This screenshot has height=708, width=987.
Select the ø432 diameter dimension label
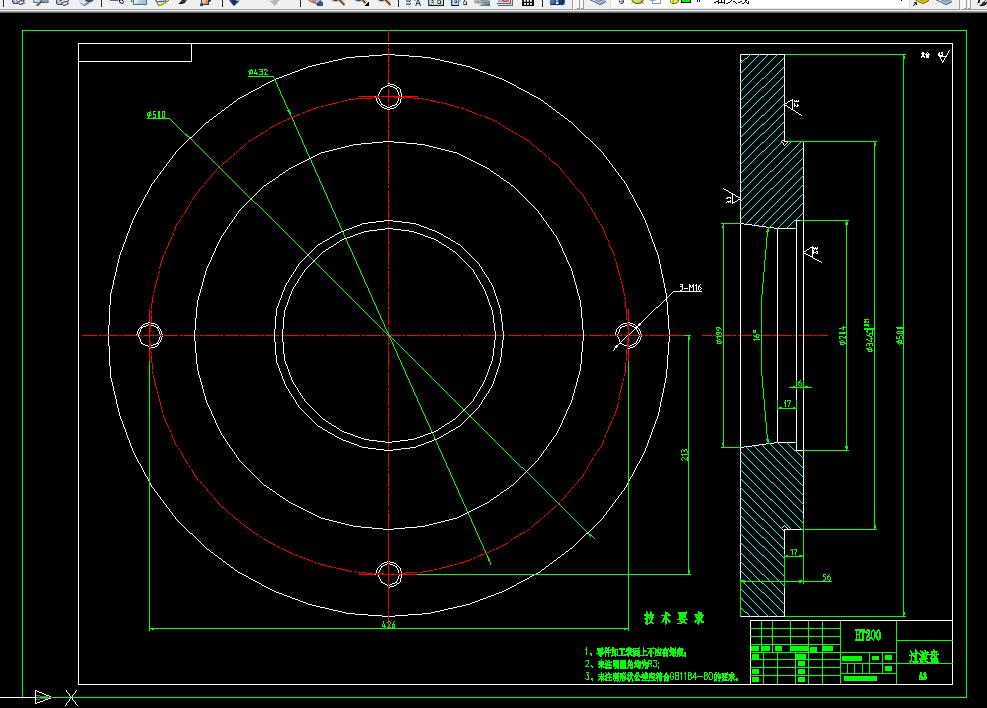point(258,72)
